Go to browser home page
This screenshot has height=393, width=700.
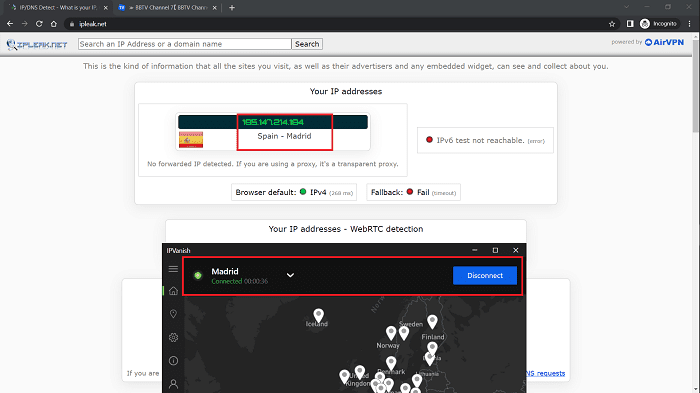click(54, 24)
